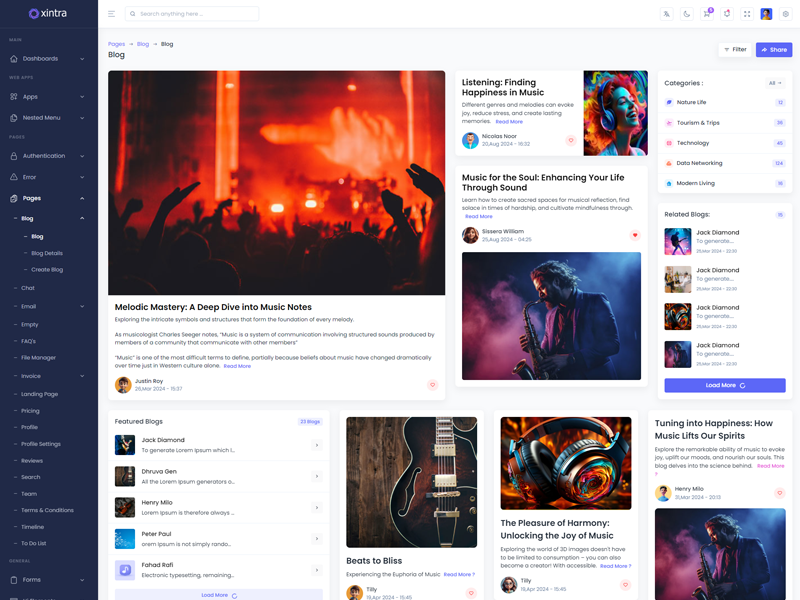Viewport: 800px width, 600px height.
Task: Open the All dropdown in Categories
Action: coord(775,83)
